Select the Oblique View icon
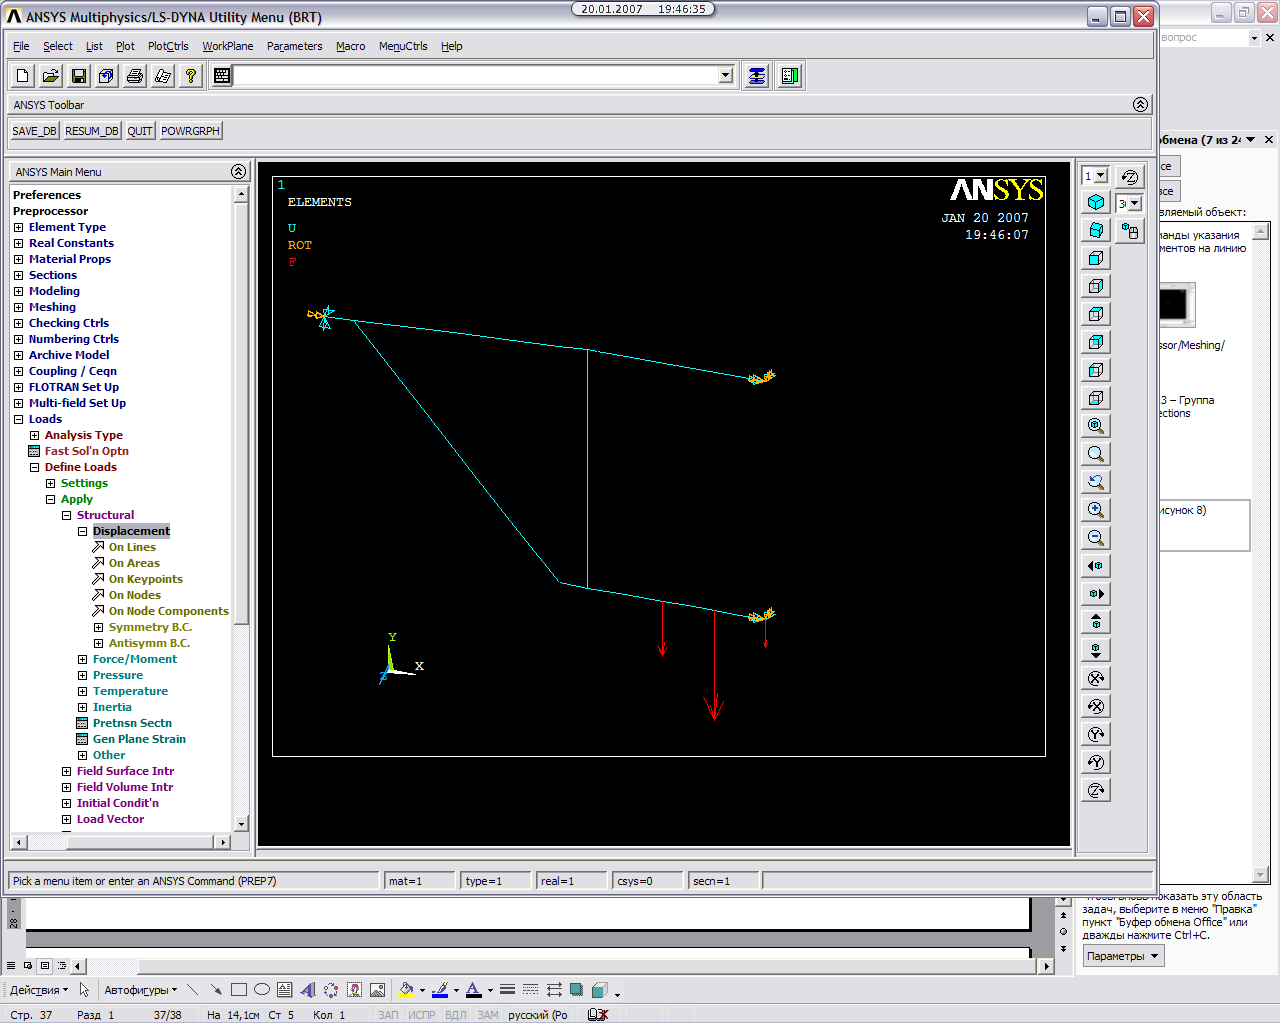 1096,230
